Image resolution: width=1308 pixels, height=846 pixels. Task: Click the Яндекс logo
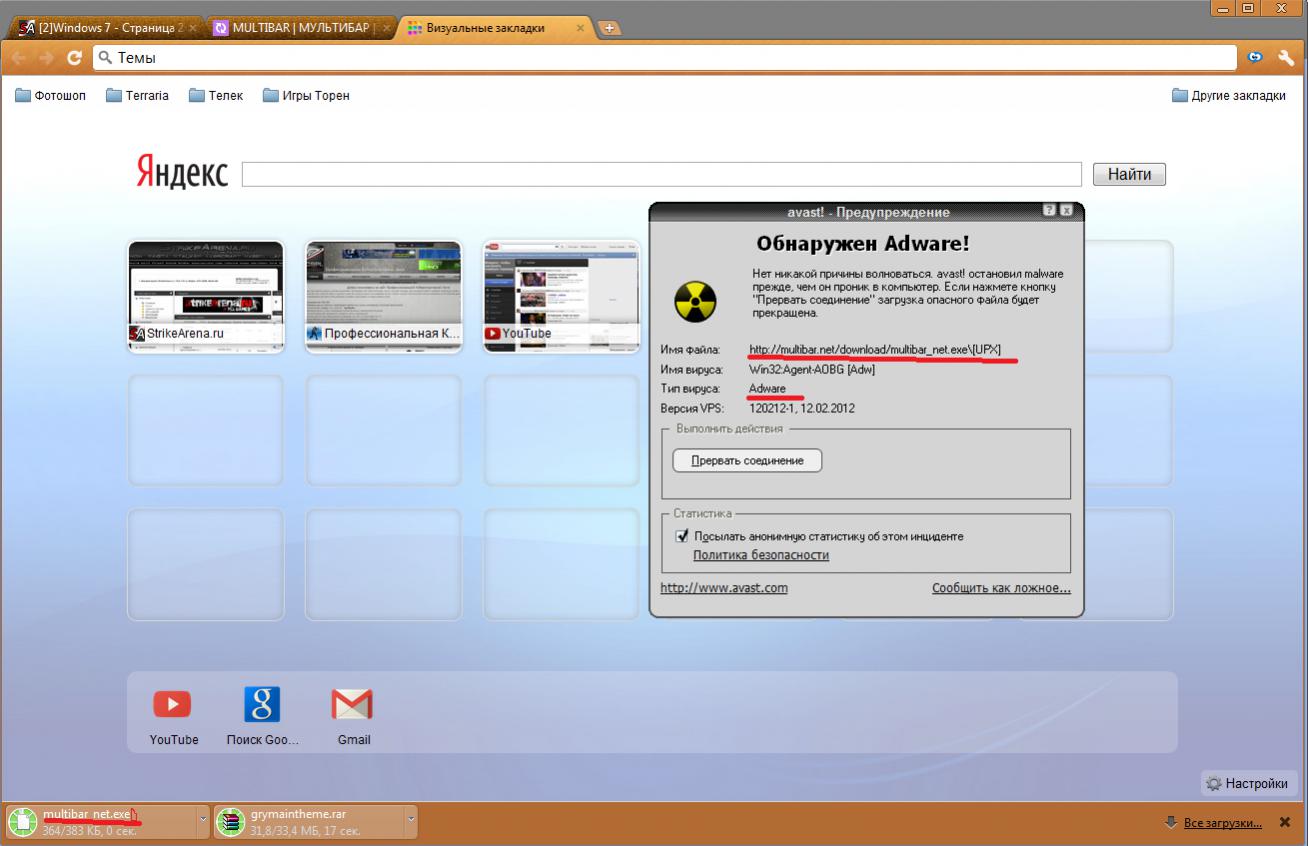coord(182,173)
